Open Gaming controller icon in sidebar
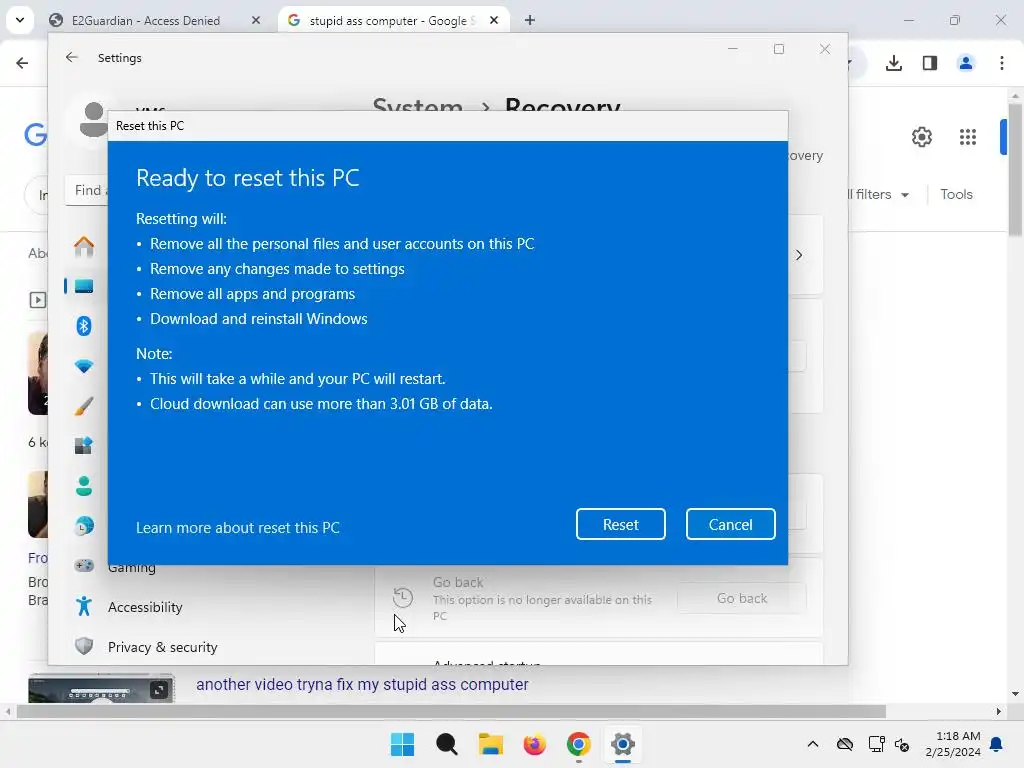 click(x=84, y=566)
